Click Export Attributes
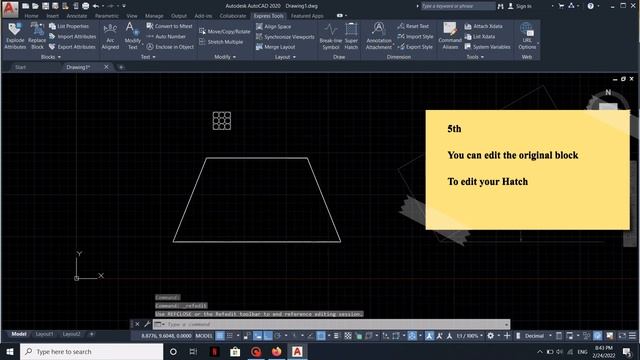Viewport: 640px width, 360px height. 72,47
